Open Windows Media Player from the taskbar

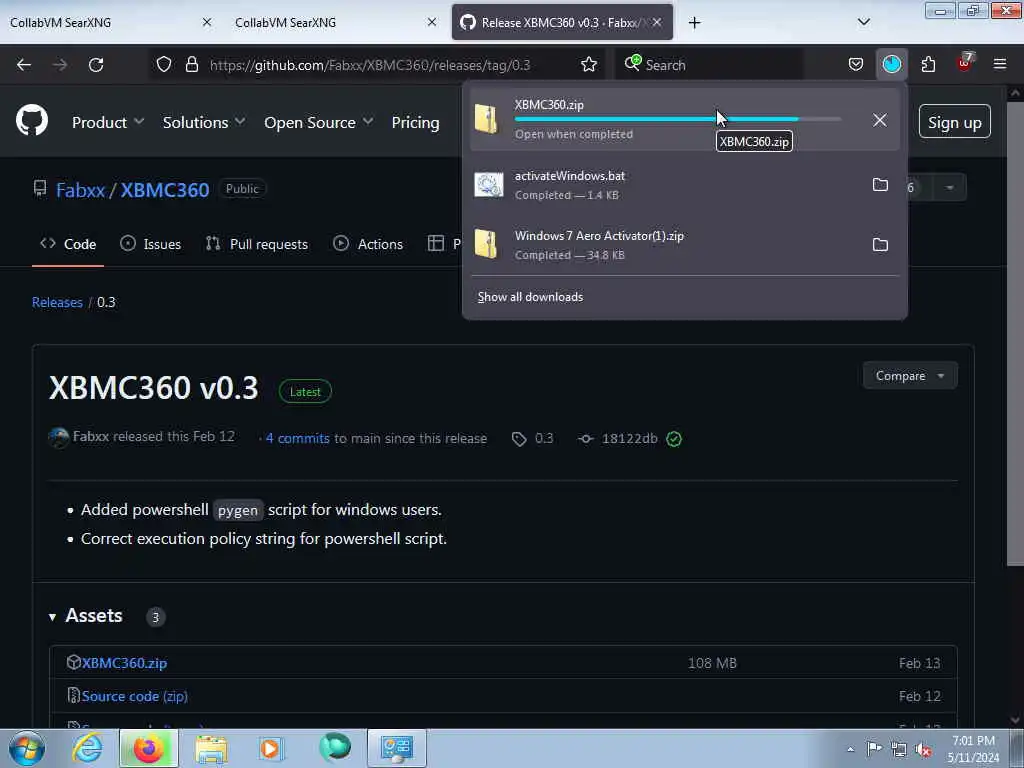[x=270, y=748]
